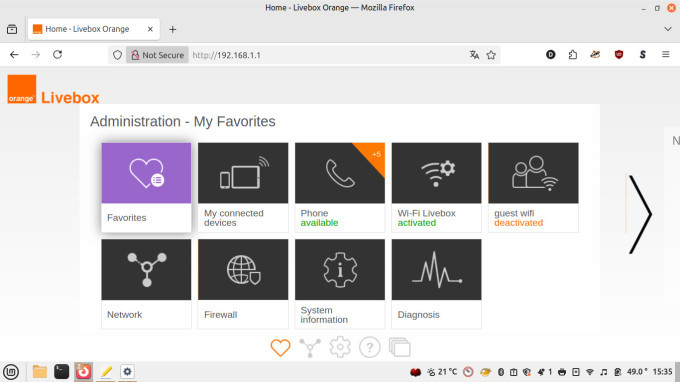Open the Firewall tile

pos(243,284)
